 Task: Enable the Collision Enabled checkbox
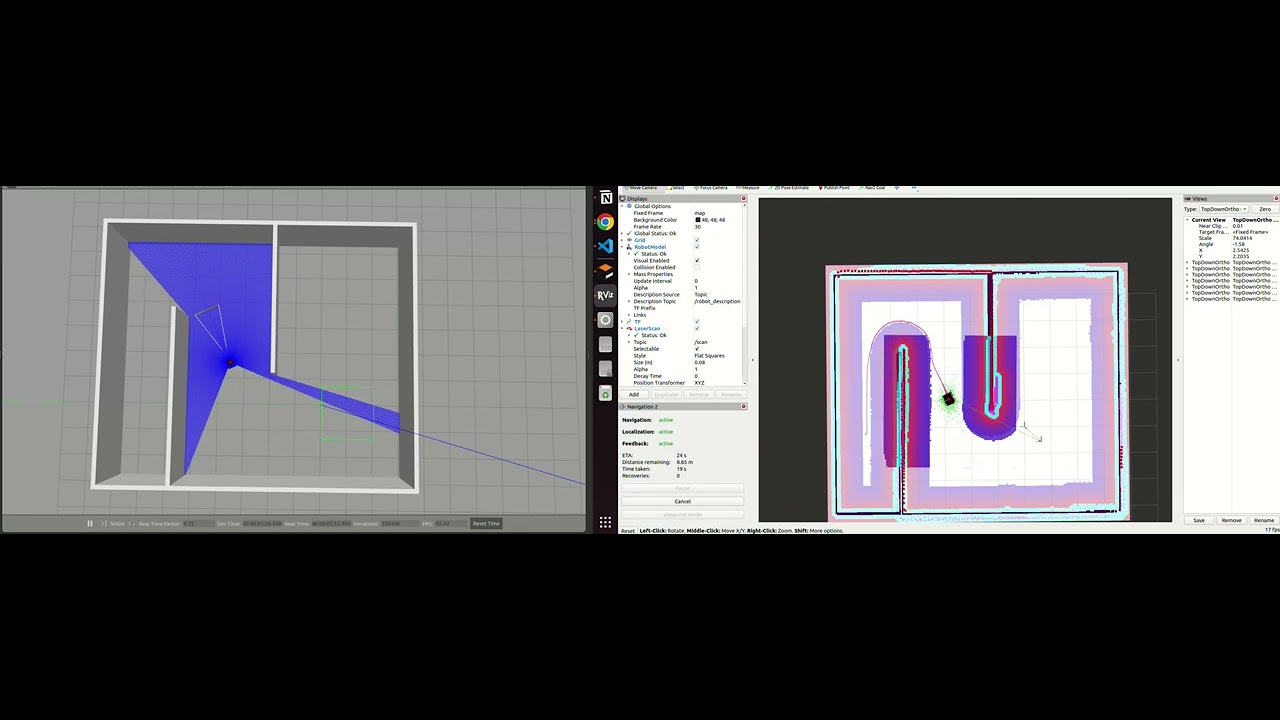[697, 268]
